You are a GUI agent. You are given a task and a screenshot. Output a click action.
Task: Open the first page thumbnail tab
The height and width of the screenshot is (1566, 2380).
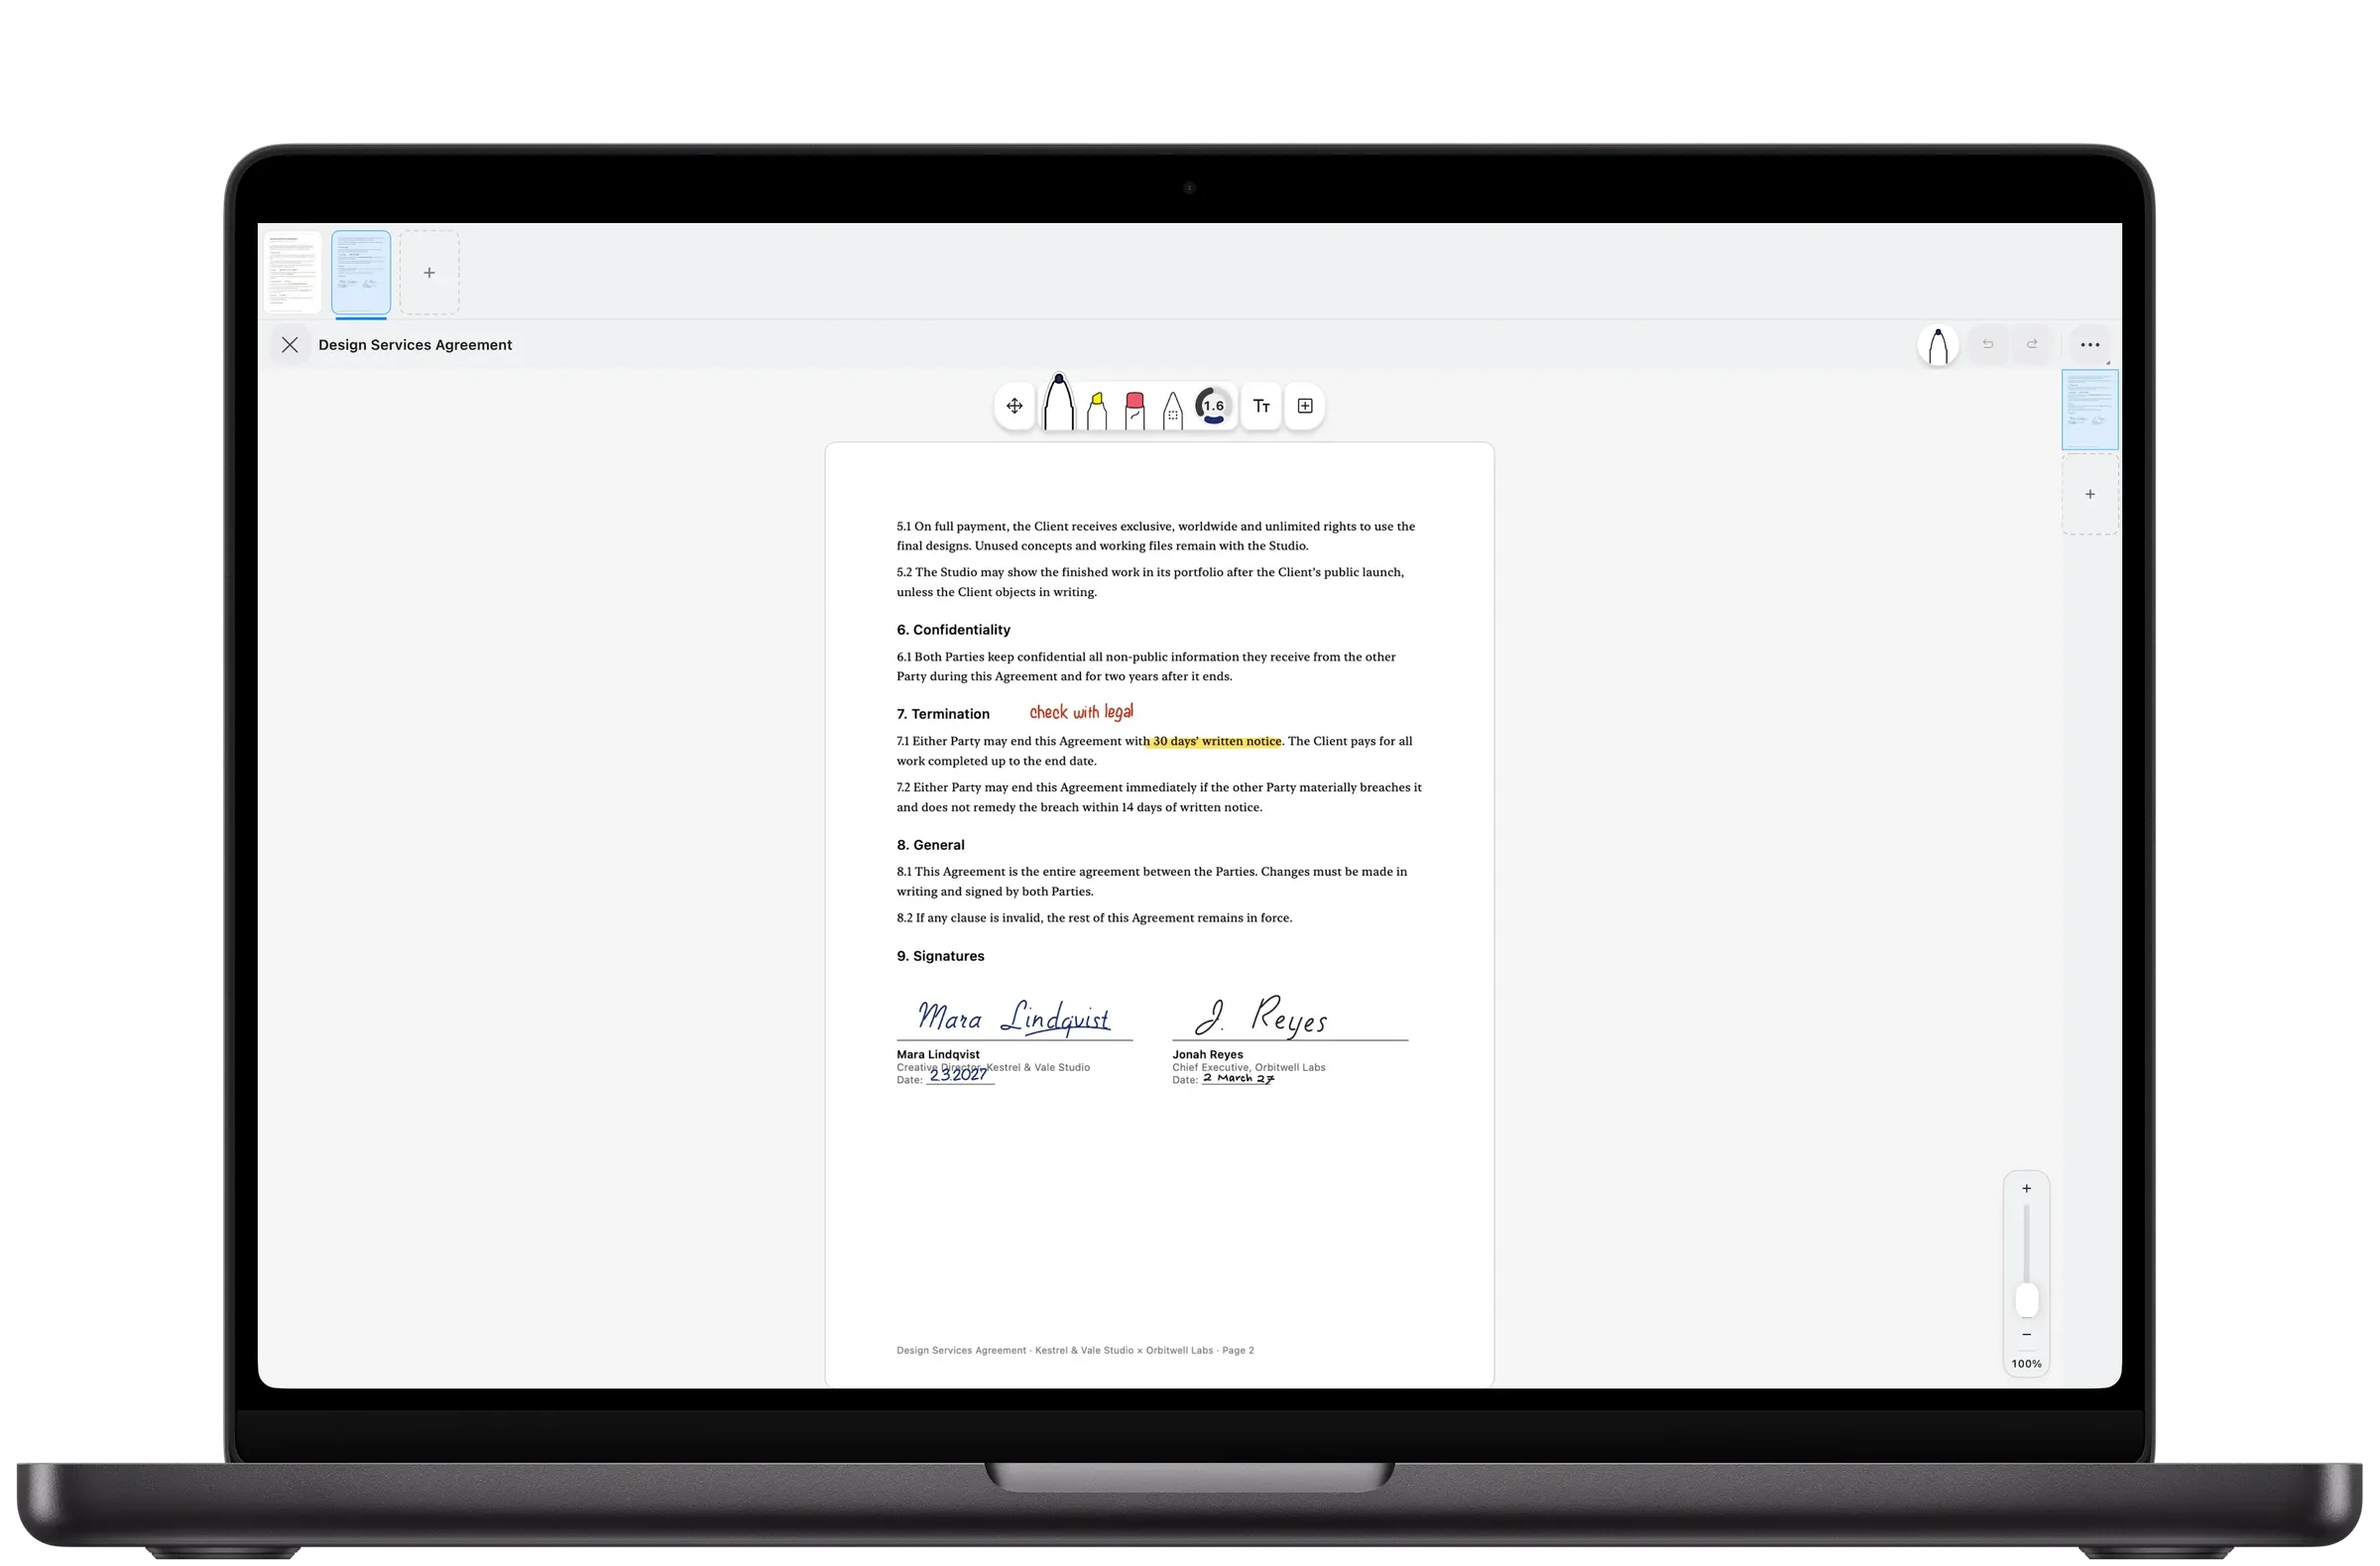292,273
